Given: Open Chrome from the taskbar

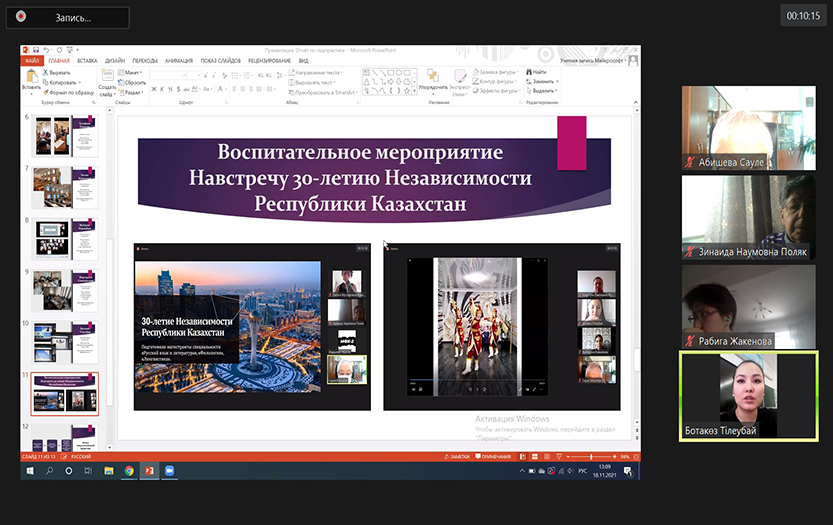Looking at the screenshot, I should click(129, 470).
